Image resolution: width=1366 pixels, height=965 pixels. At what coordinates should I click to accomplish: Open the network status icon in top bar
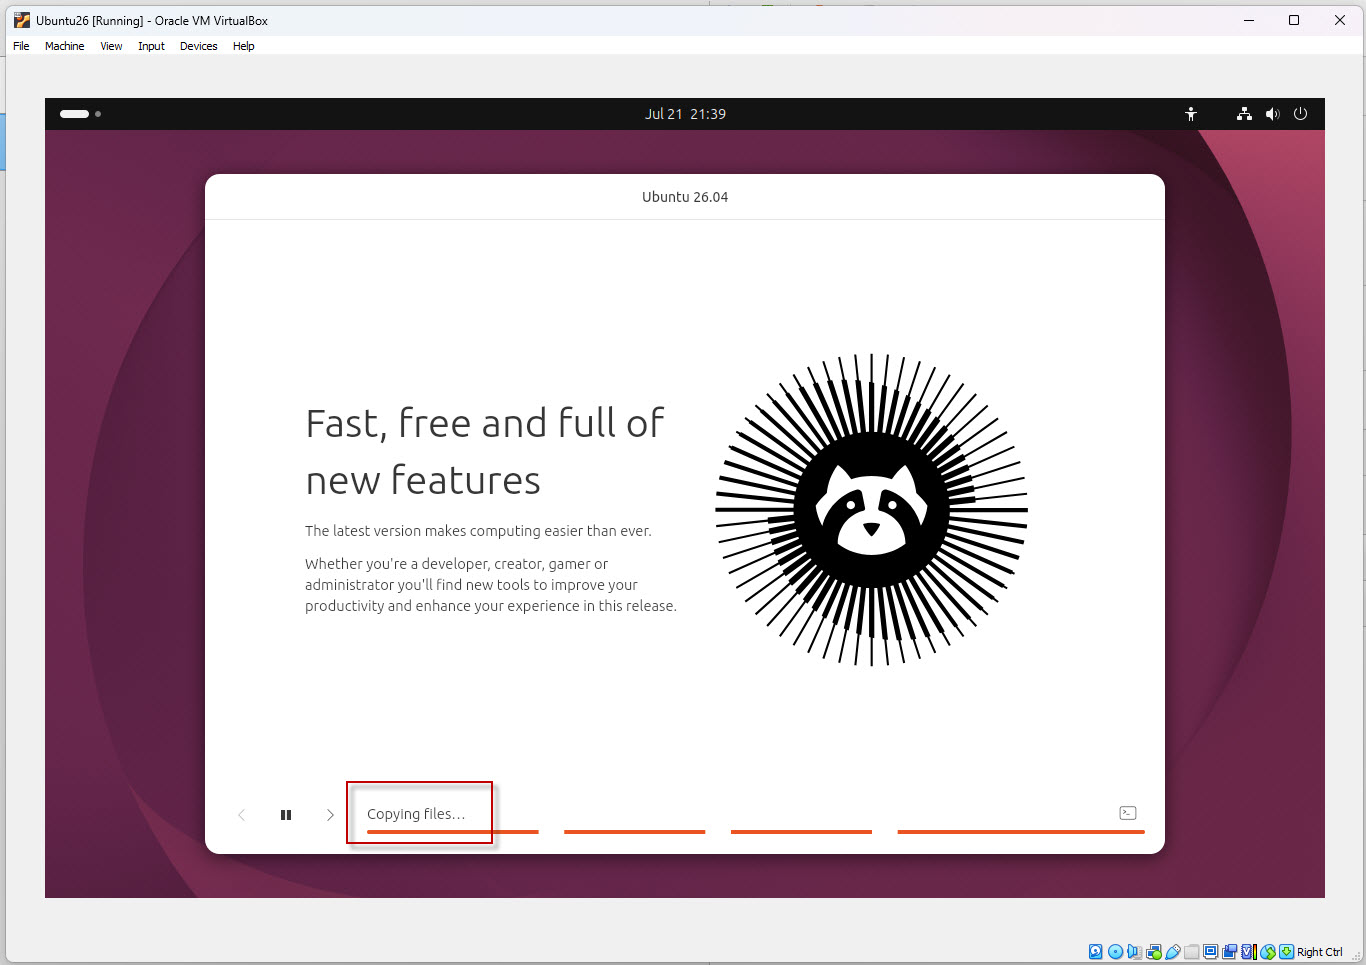click(x=1244, y=114)
